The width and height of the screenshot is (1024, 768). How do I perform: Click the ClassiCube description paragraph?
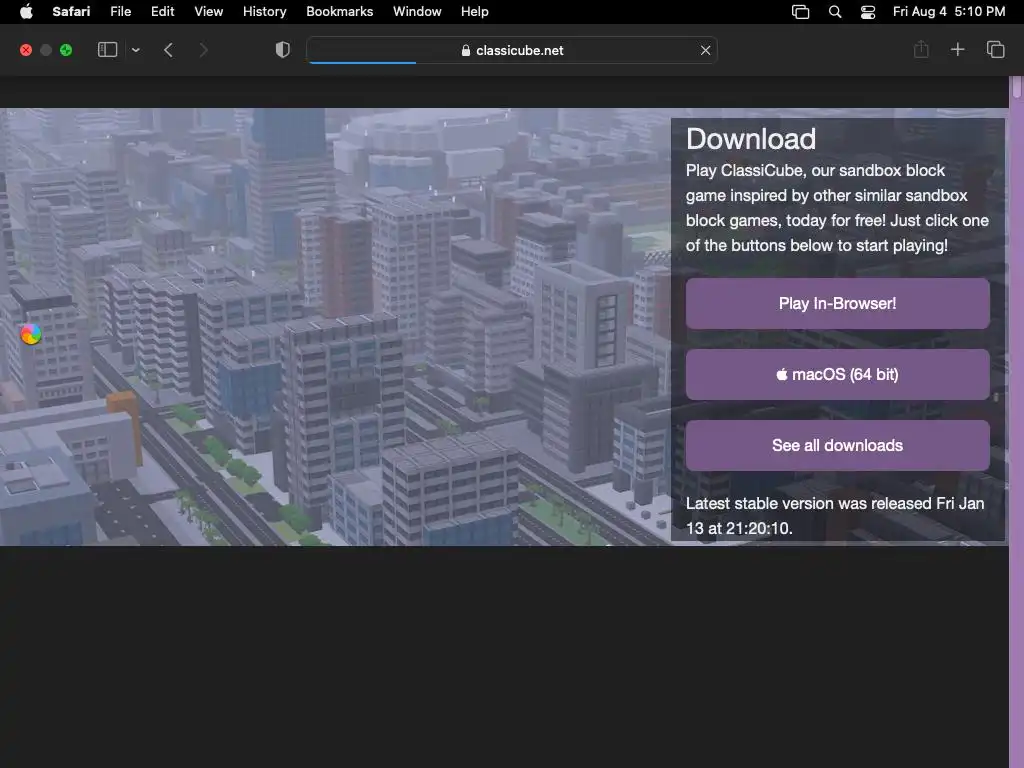tap(837, 208)
